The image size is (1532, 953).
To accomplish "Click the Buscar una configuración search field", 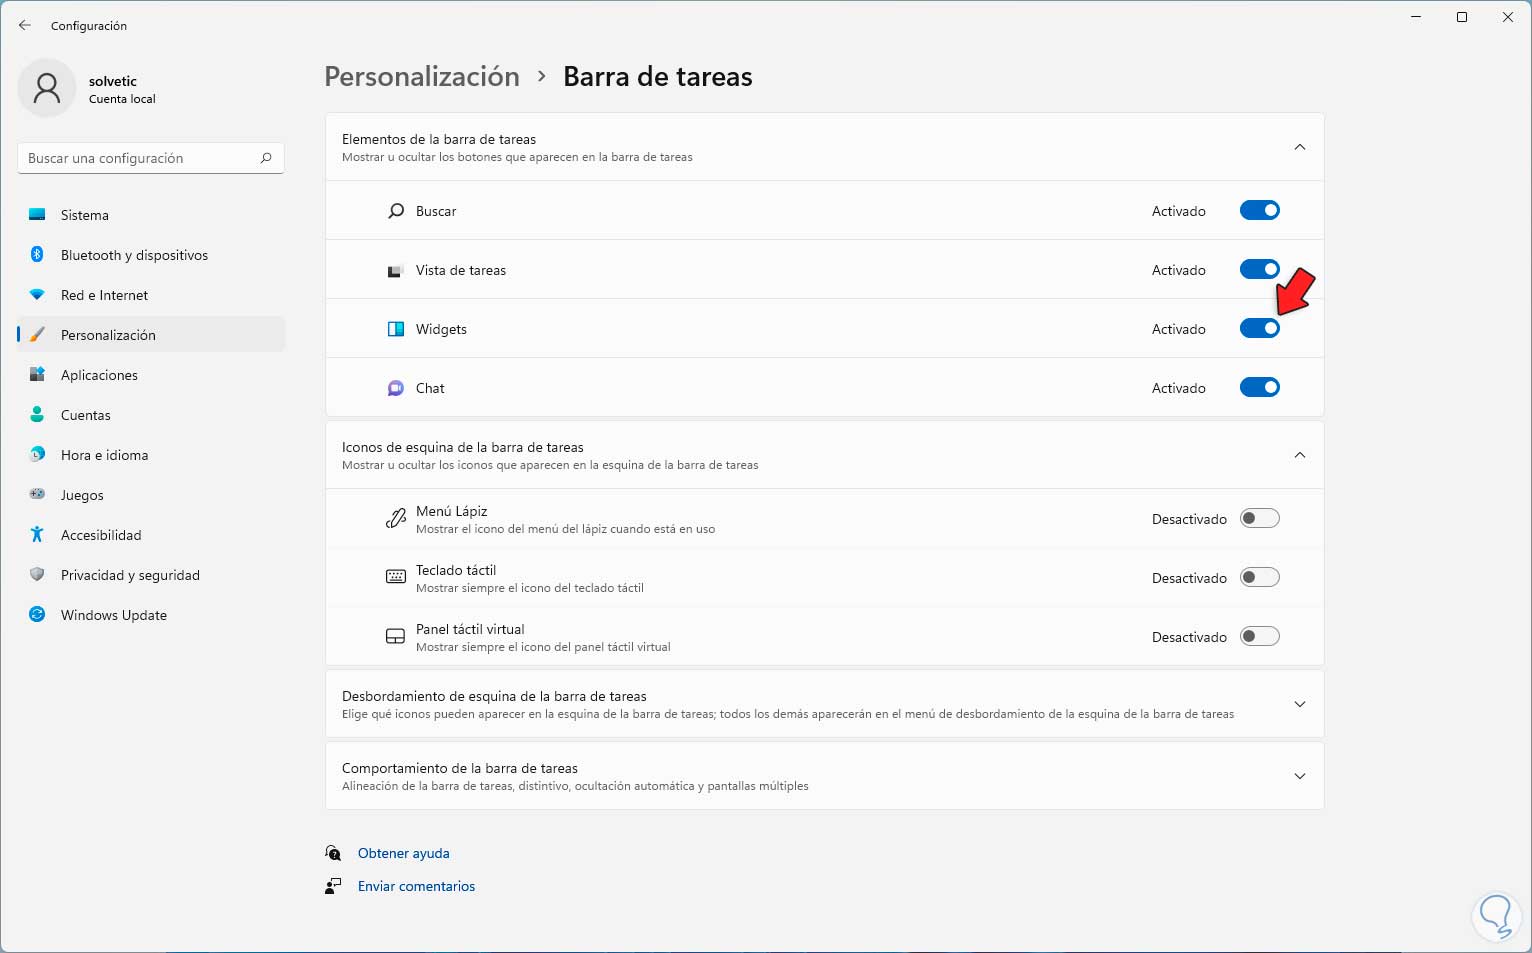I will pos(140,158).
